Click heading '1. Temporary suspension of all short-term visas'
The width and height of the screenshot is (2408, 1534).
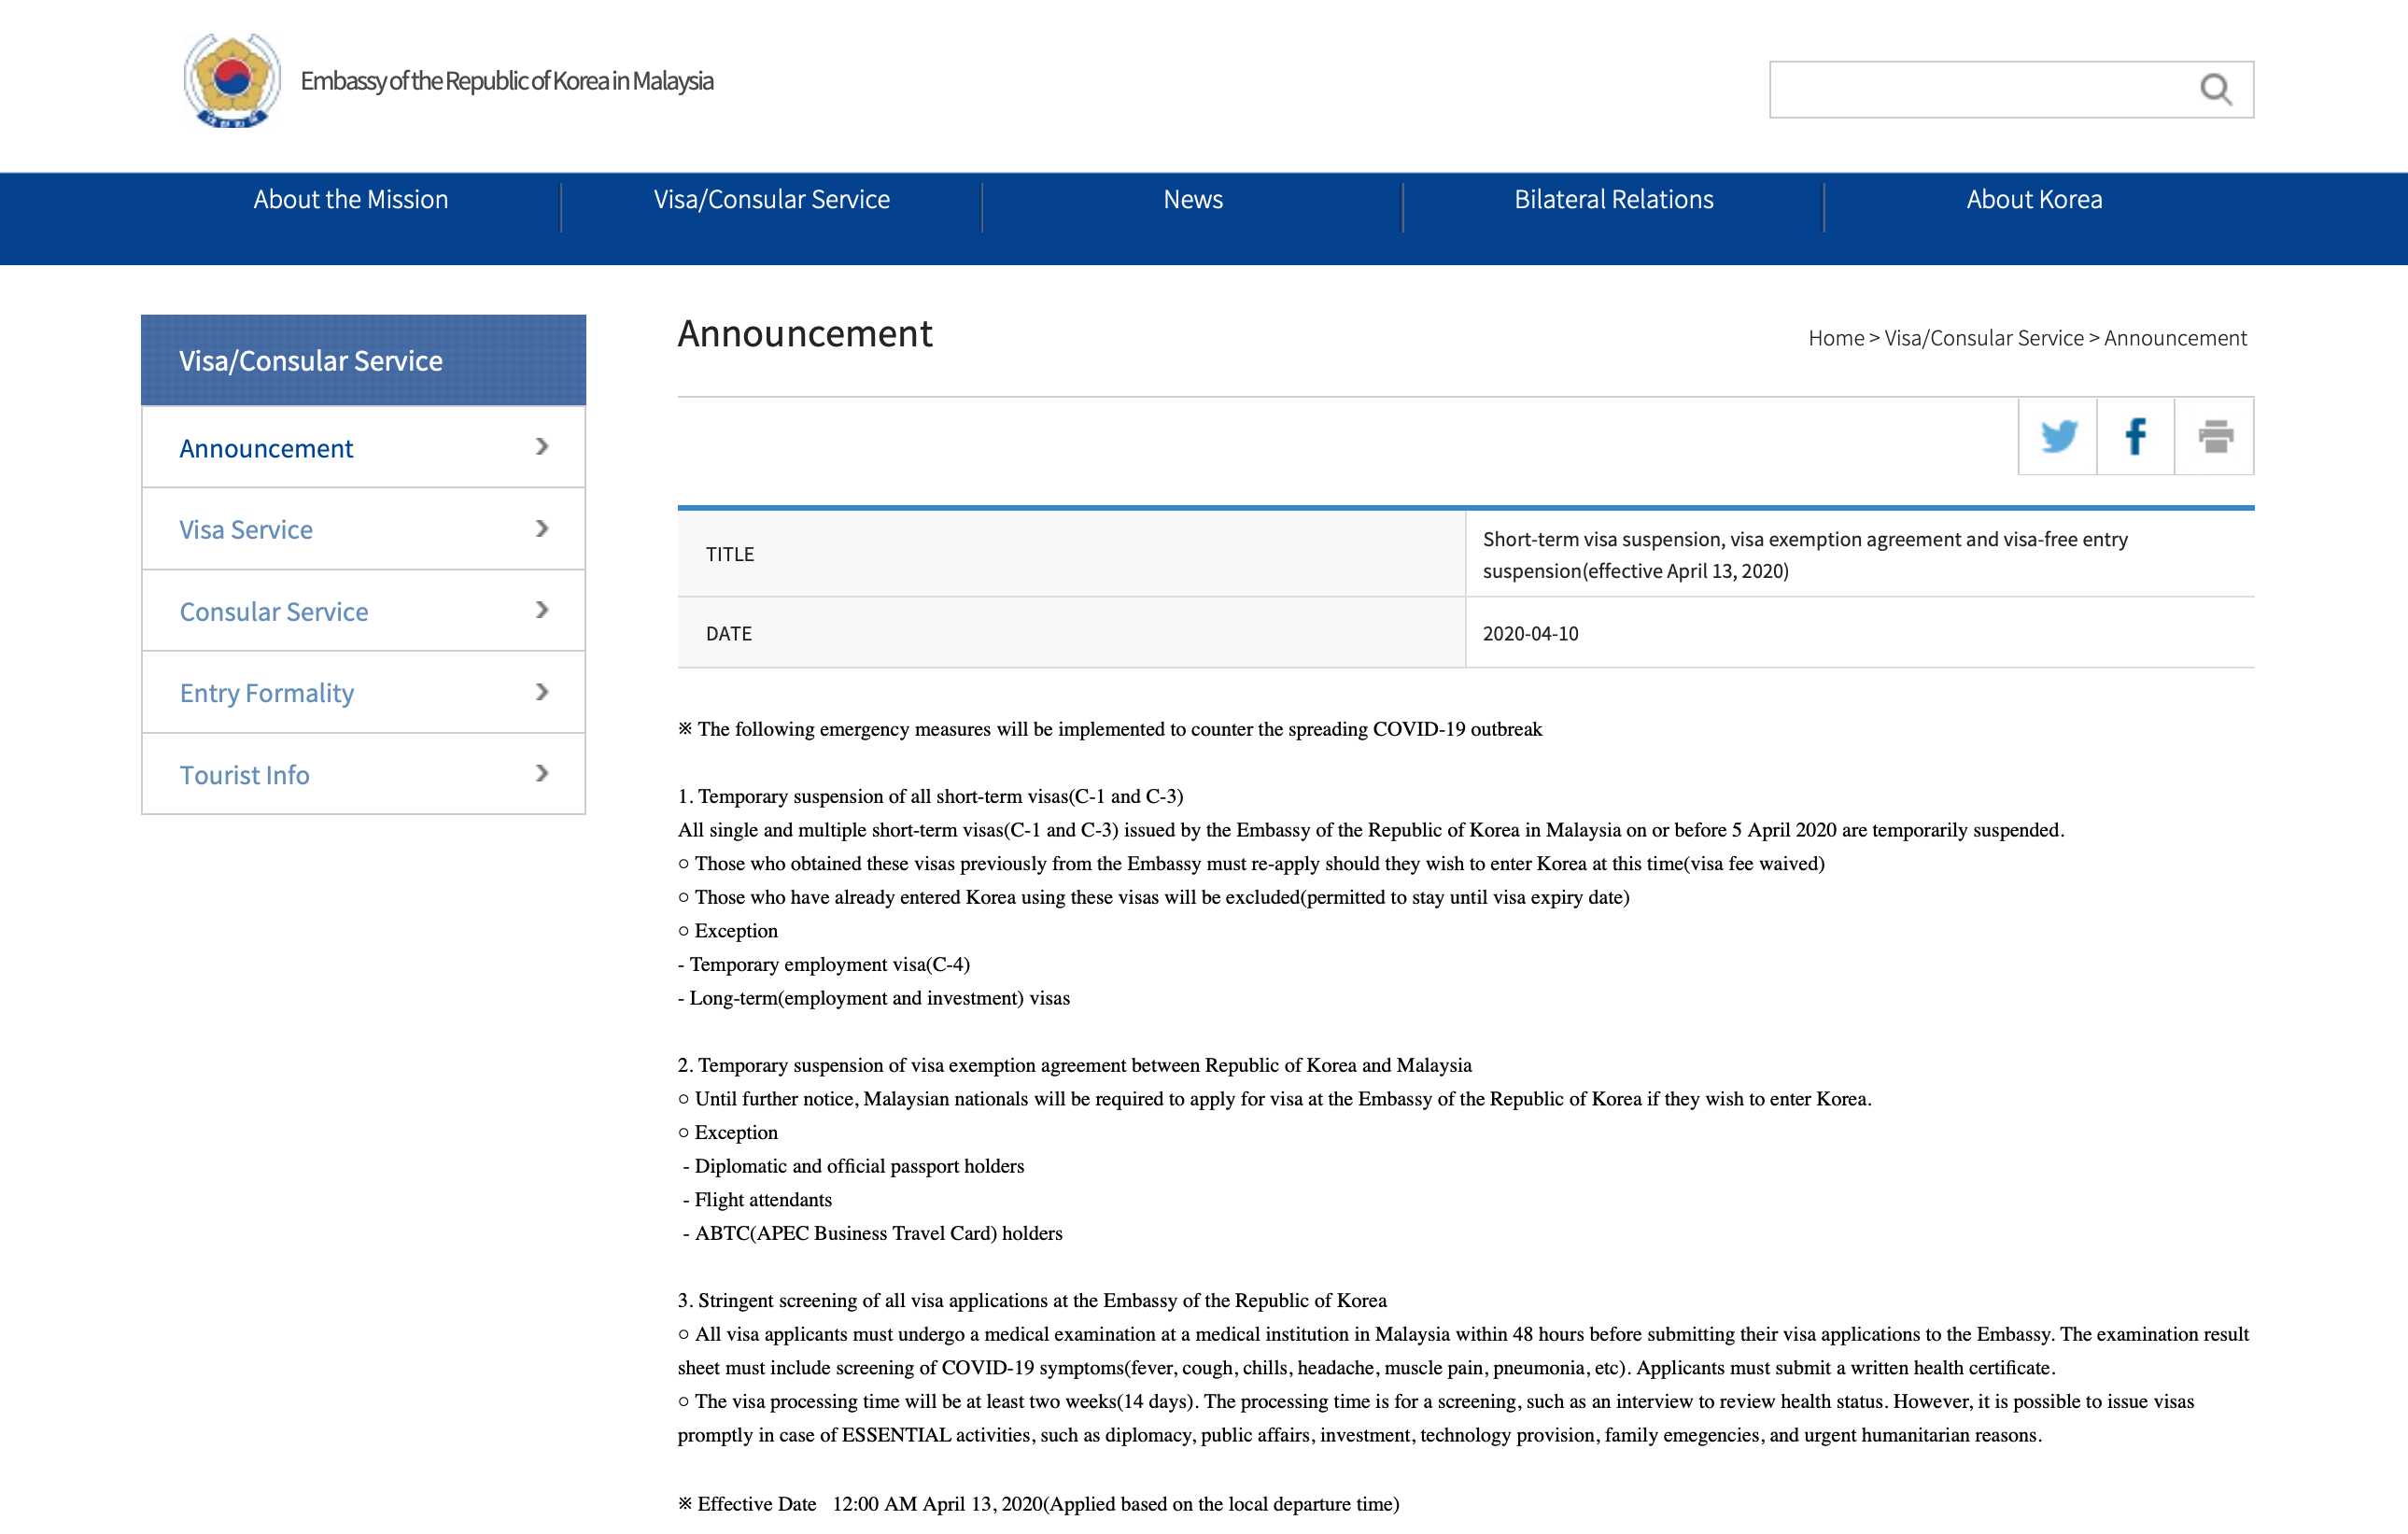point(930,796)
